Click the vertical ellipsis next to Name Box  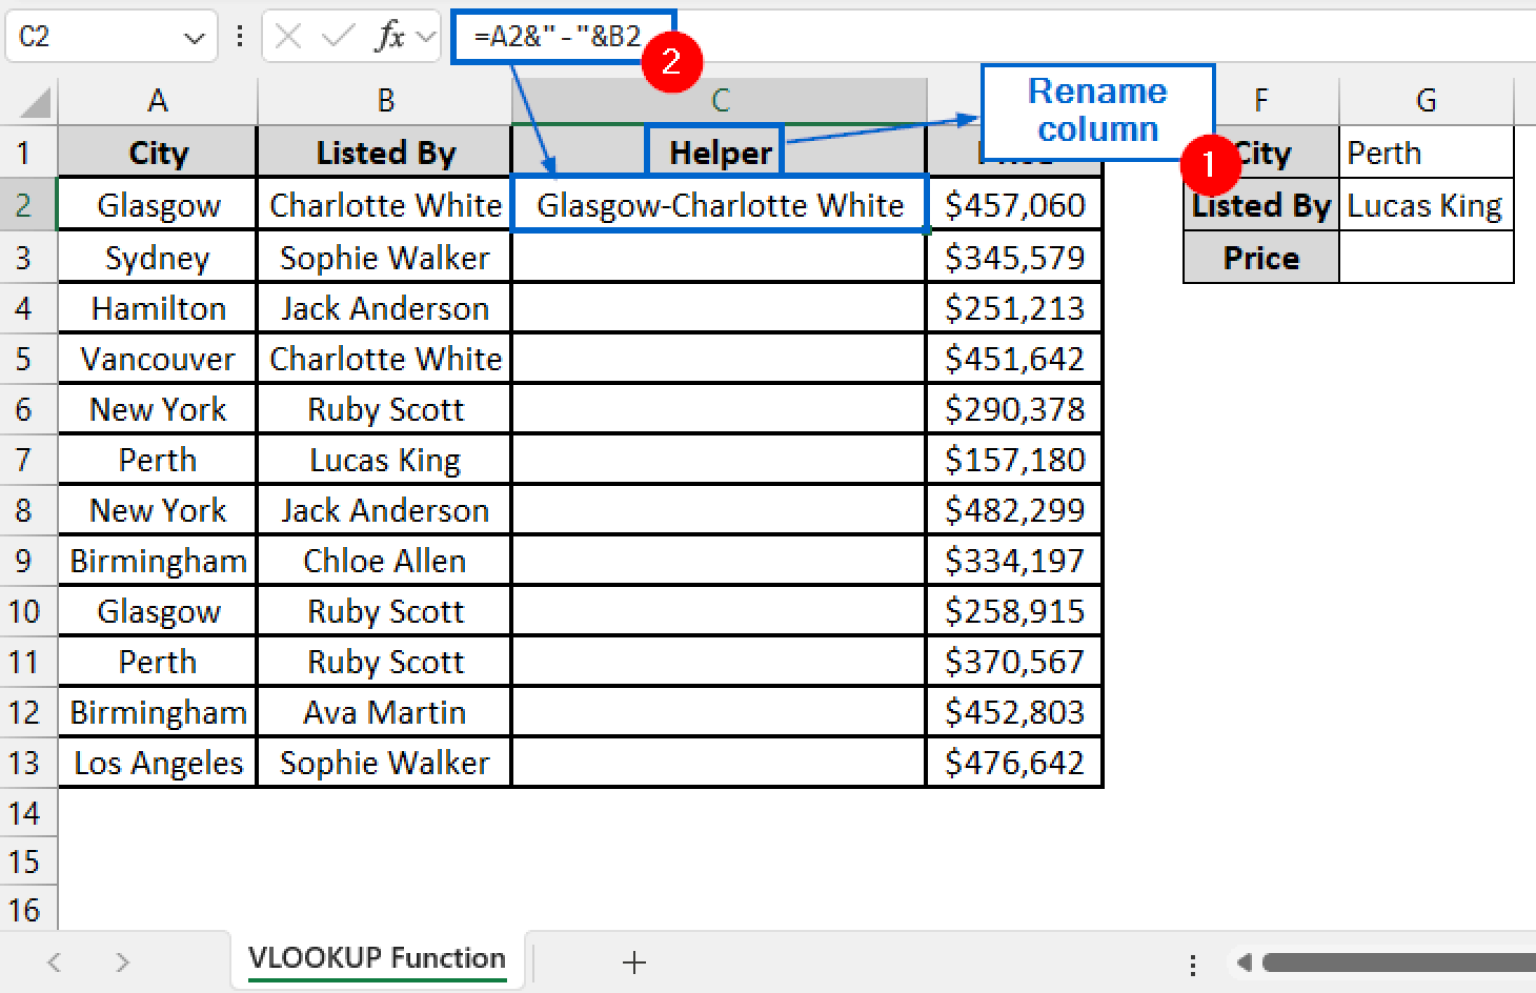(x=238, y=36)
